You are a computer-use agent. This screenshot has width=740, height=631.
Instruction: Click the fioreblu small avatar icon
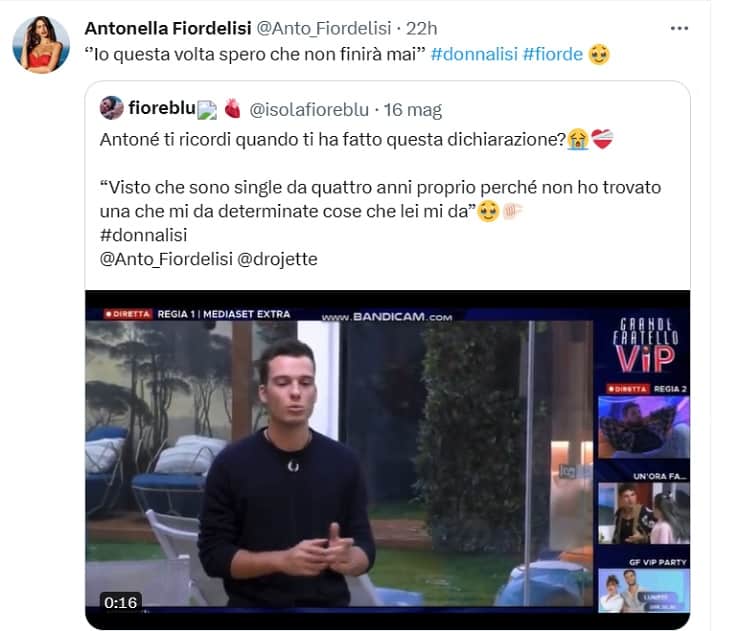point(112,108)
